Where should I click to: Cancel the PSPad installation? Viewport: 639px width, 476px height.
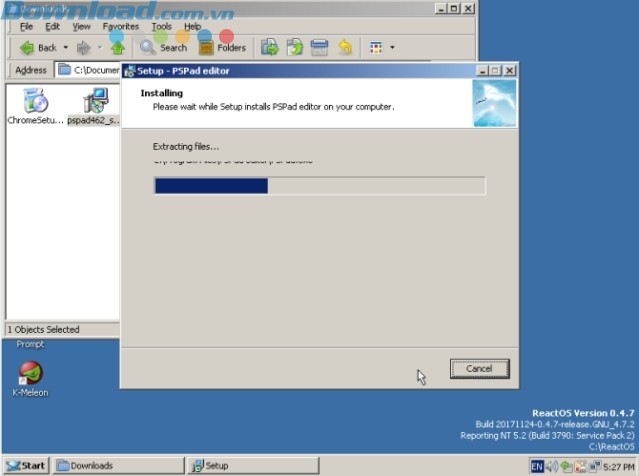point(479,368)
